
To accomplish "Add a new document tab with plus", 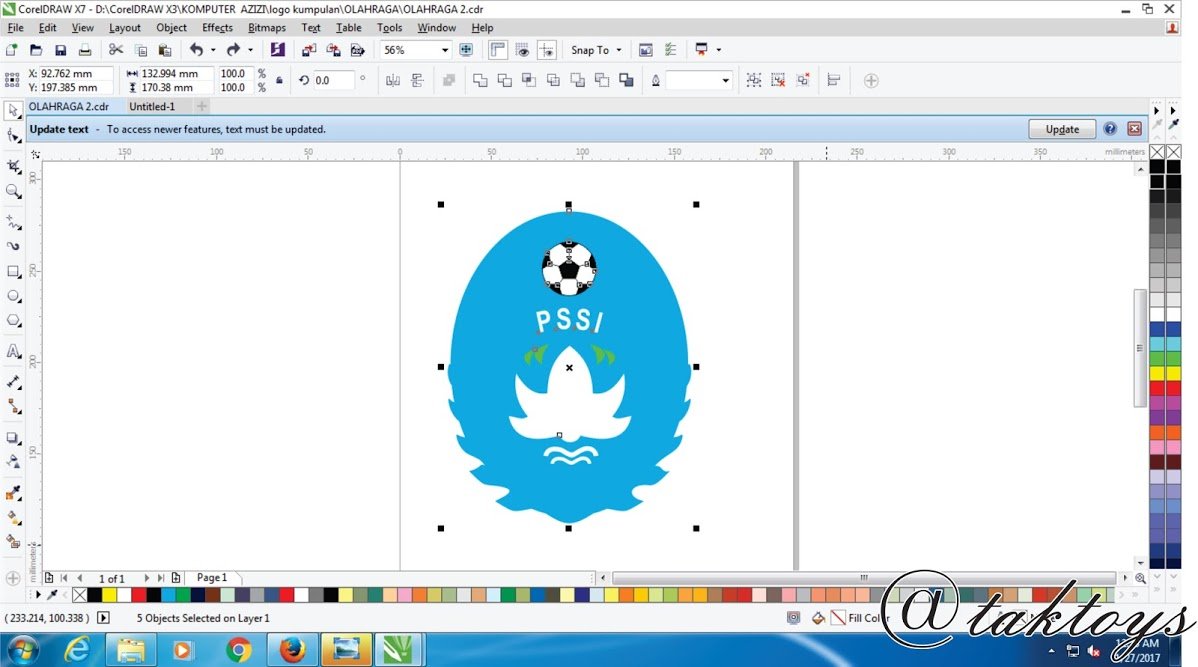I will pyautogui.click(x=202, y=107).
